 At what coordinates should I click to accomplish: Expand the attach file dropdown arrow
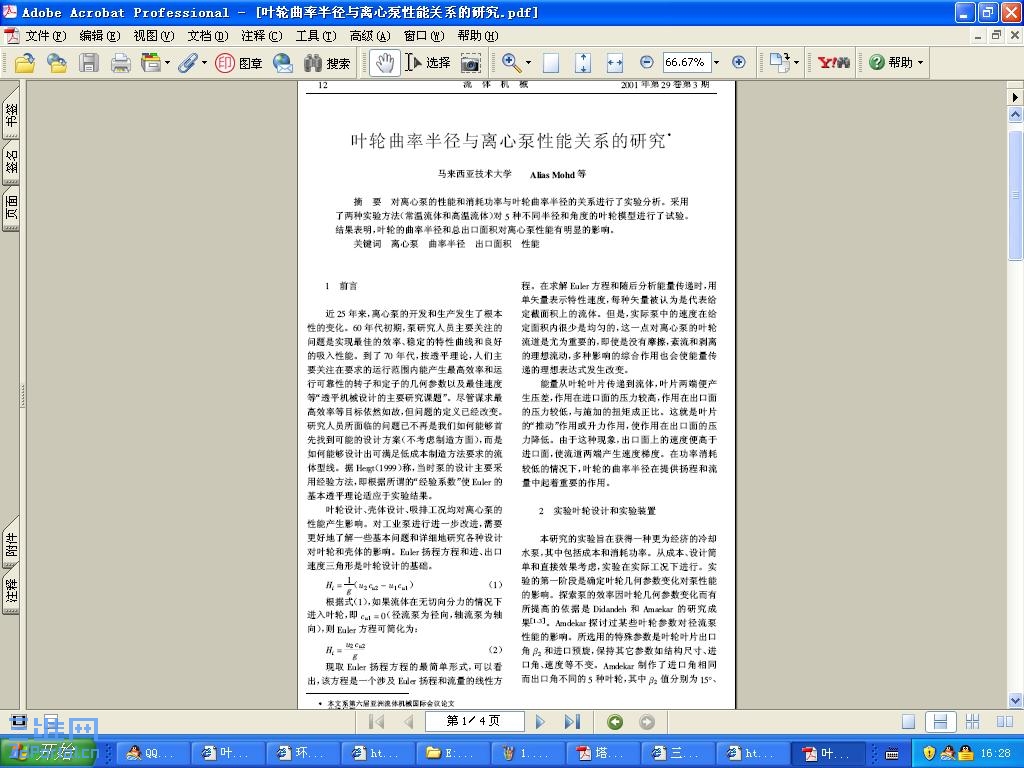(204, 63)
